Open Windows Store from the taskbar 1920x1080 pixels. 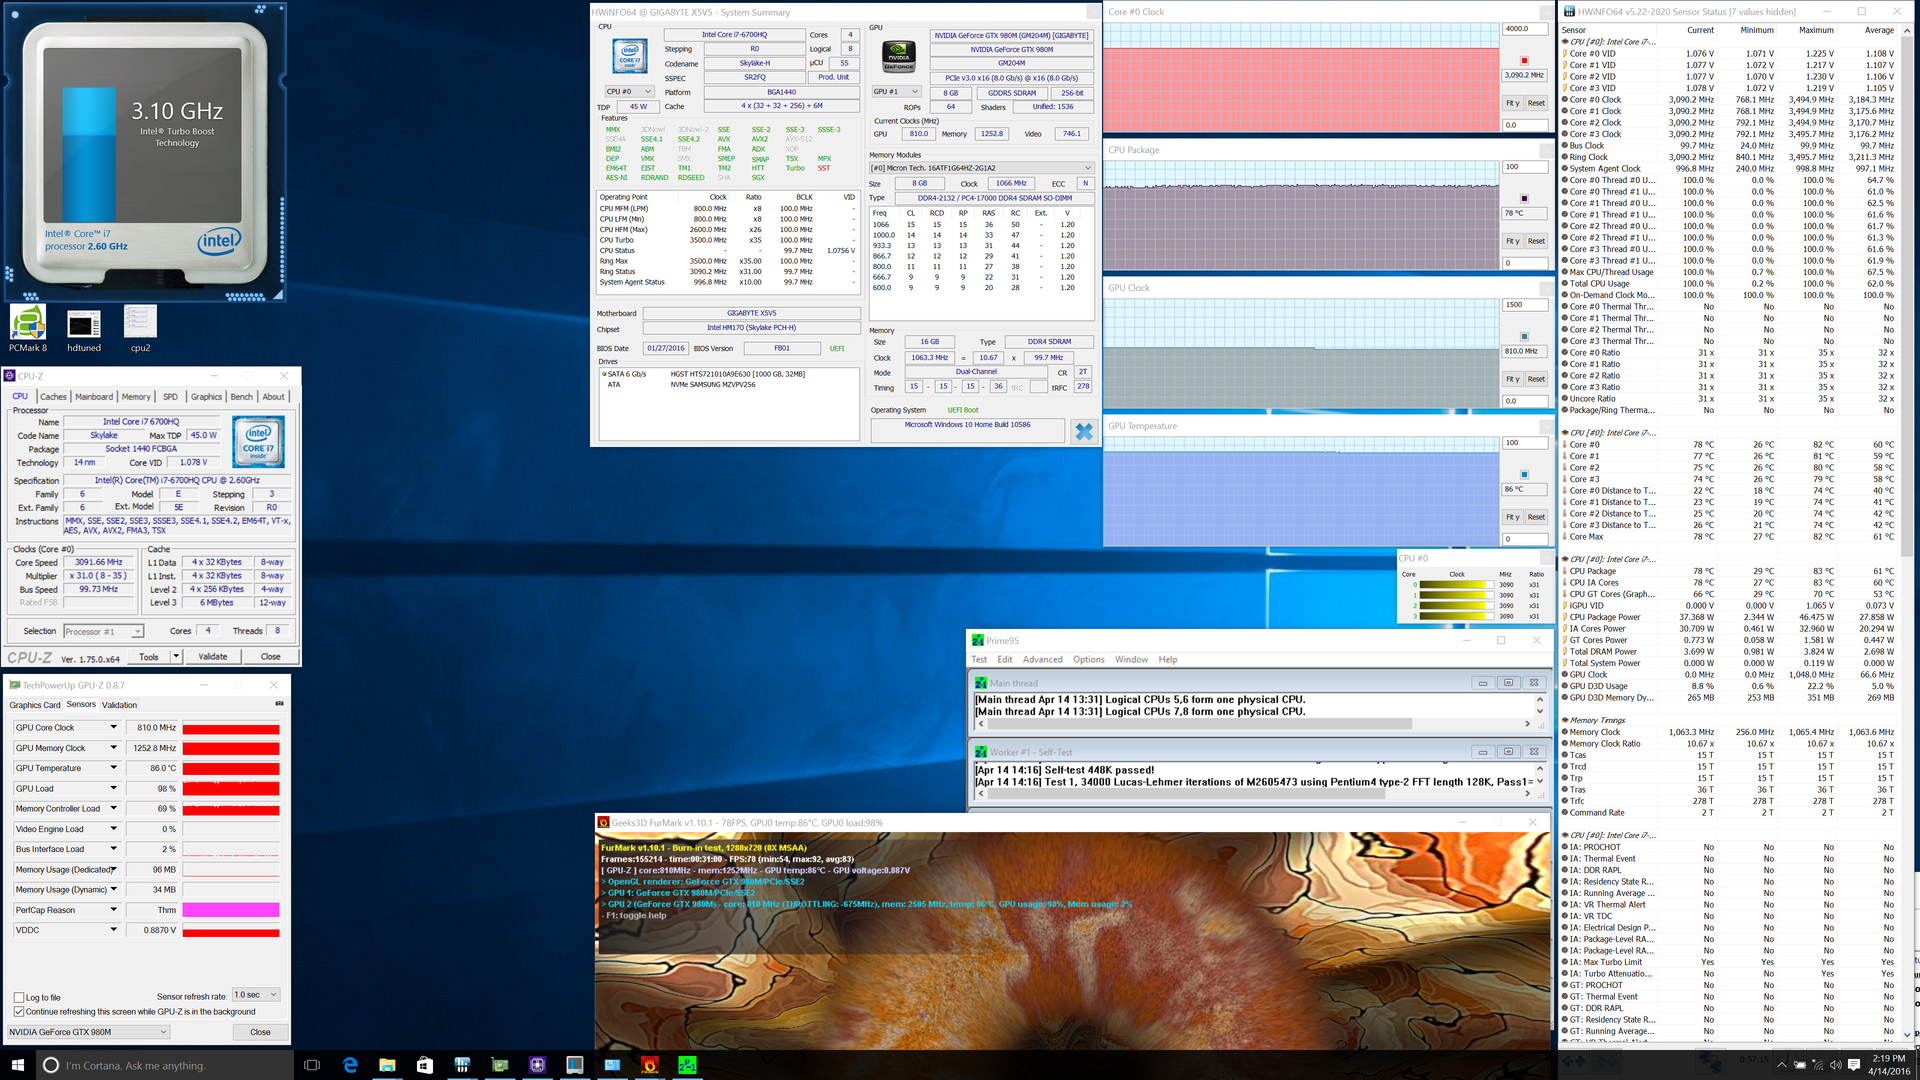pos(424,1065)
